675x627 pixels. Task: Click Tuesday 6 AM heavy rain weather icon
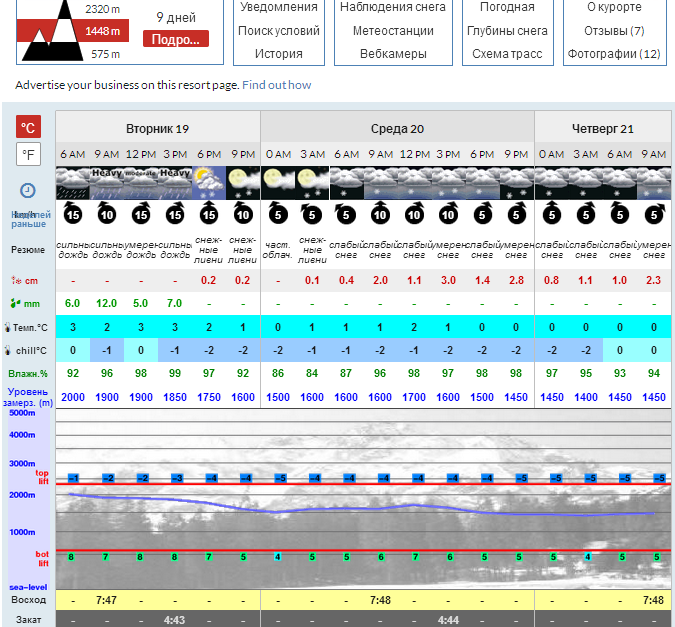point(73,183)
